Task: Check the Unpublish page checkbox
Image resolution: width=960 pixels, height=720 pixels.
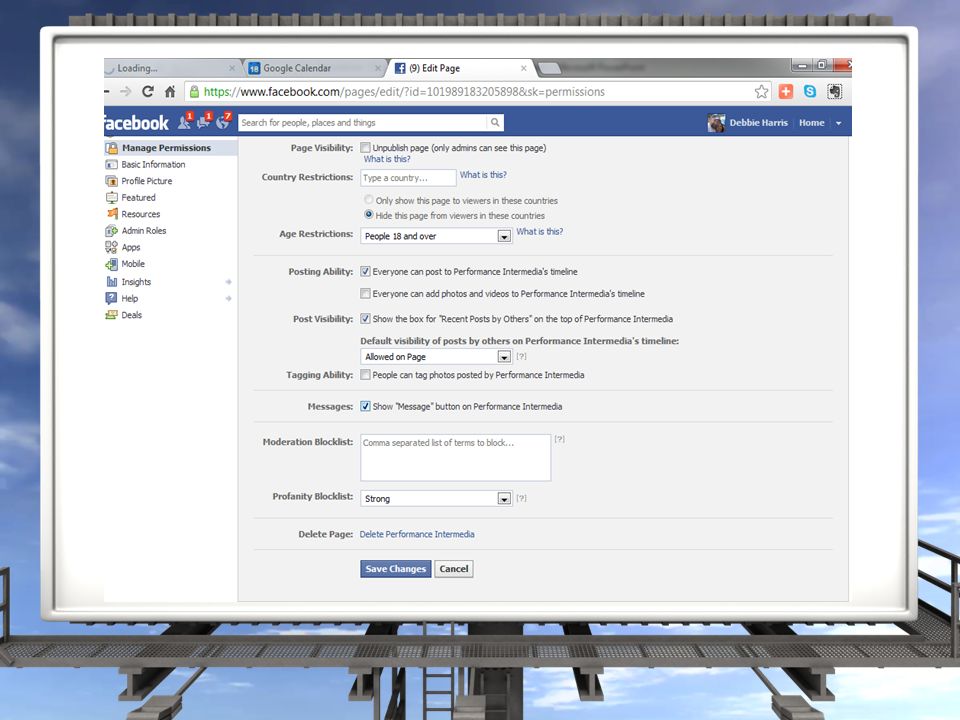Action: [366, 148]
